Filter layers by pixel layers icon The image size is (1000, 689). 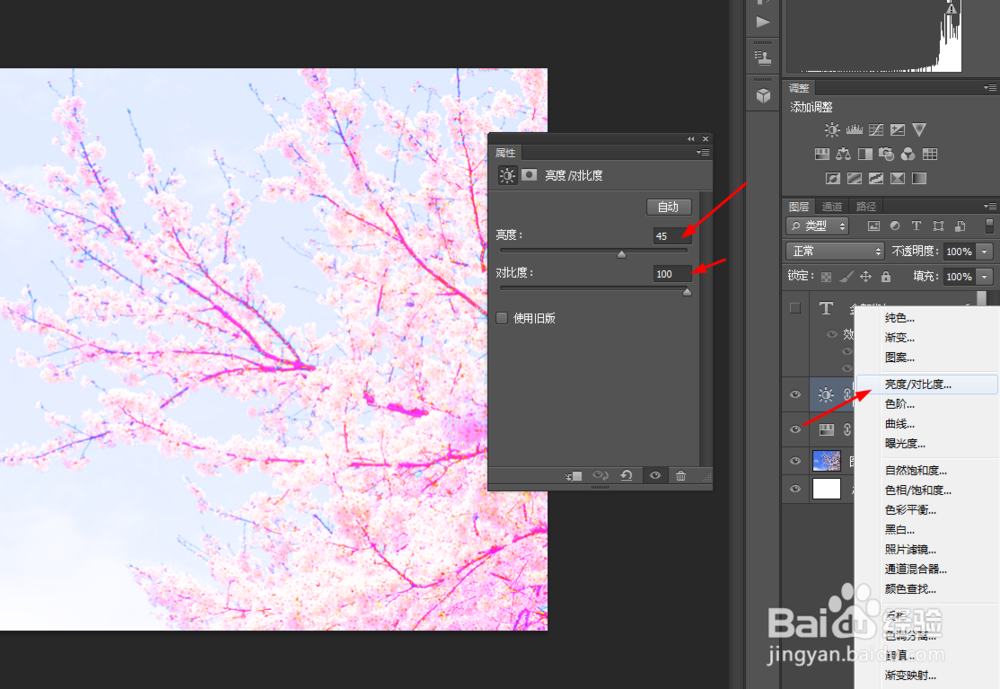coord(874,226)
